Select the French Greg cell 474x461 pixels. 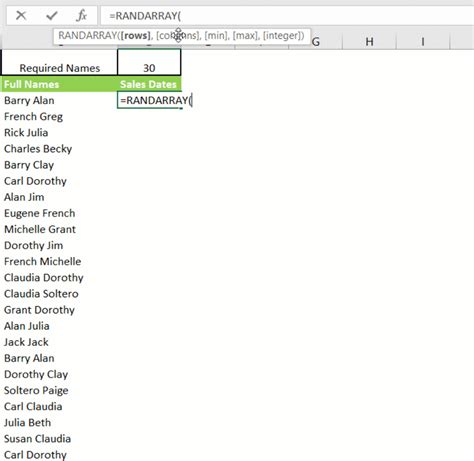point(59,117)
